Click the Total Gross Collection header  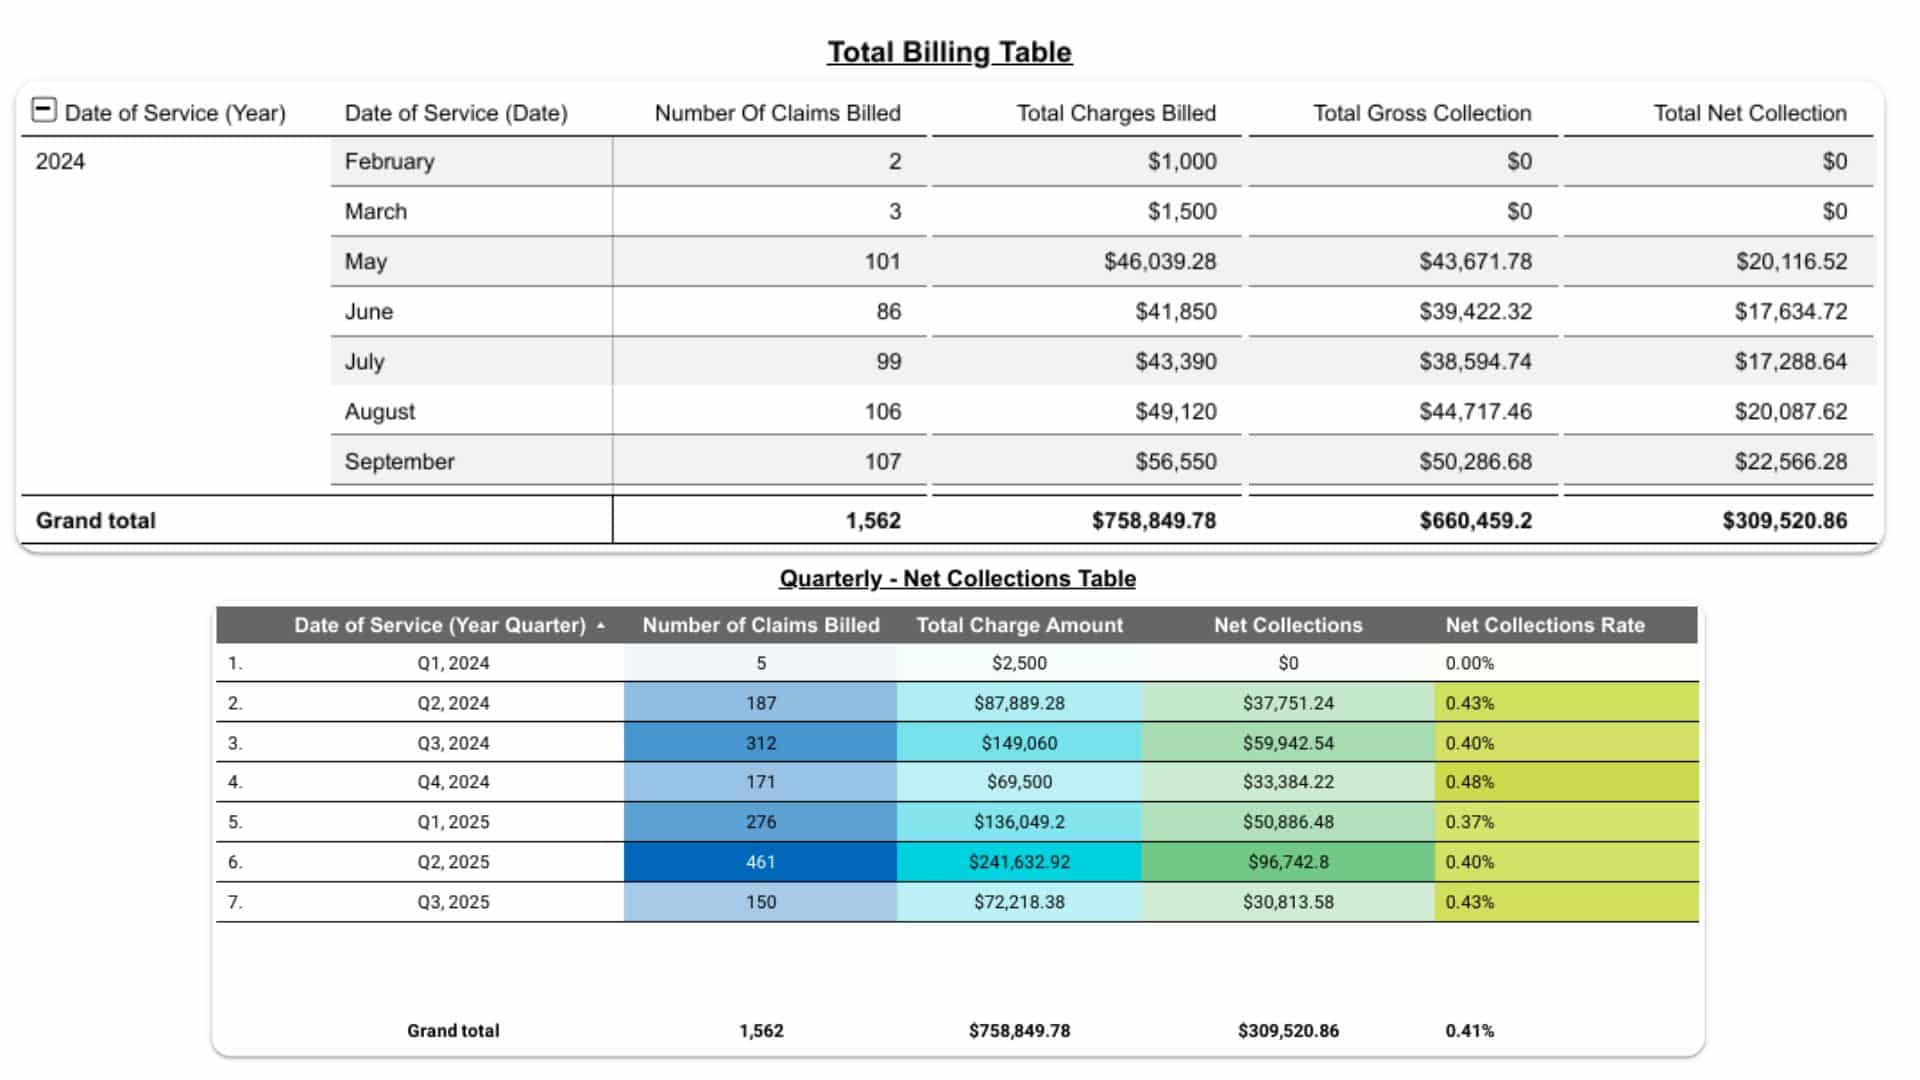pos(1421,113)
